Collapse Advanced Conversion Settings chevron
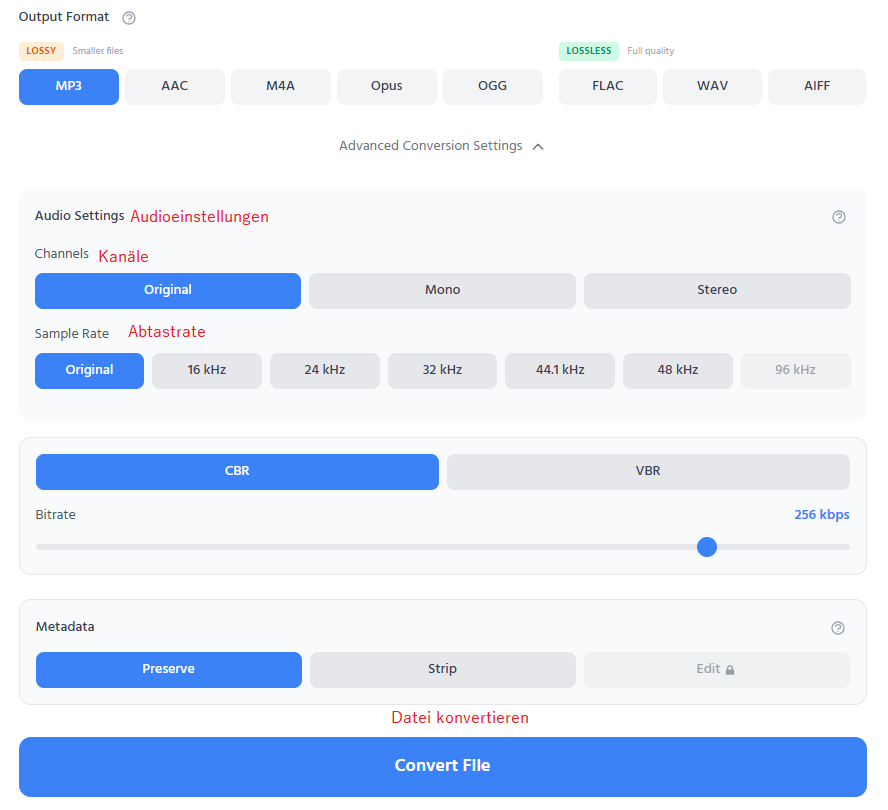The image size is (888, 810). point(538,147)
